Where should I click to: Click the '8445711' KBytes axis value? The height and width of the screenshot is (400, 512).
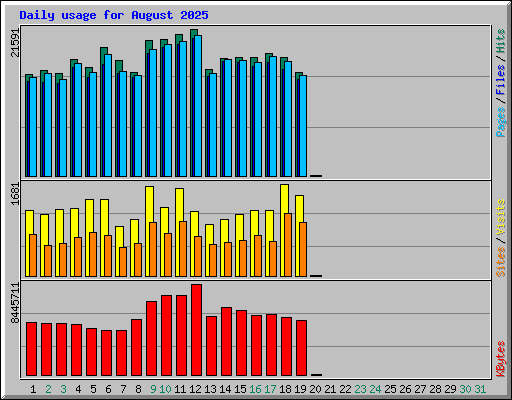[15, 303]
